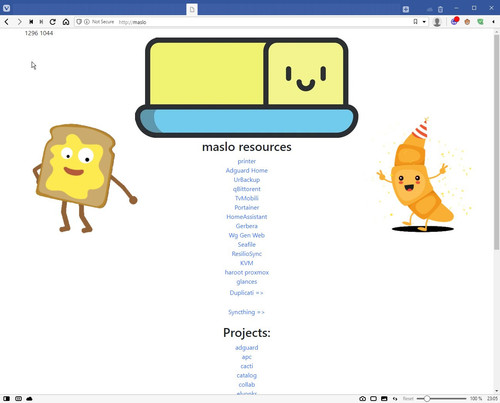Screen dimensions: 500x403
Task: Click the fast forward navigation button
Action: (x=41, y=22)
